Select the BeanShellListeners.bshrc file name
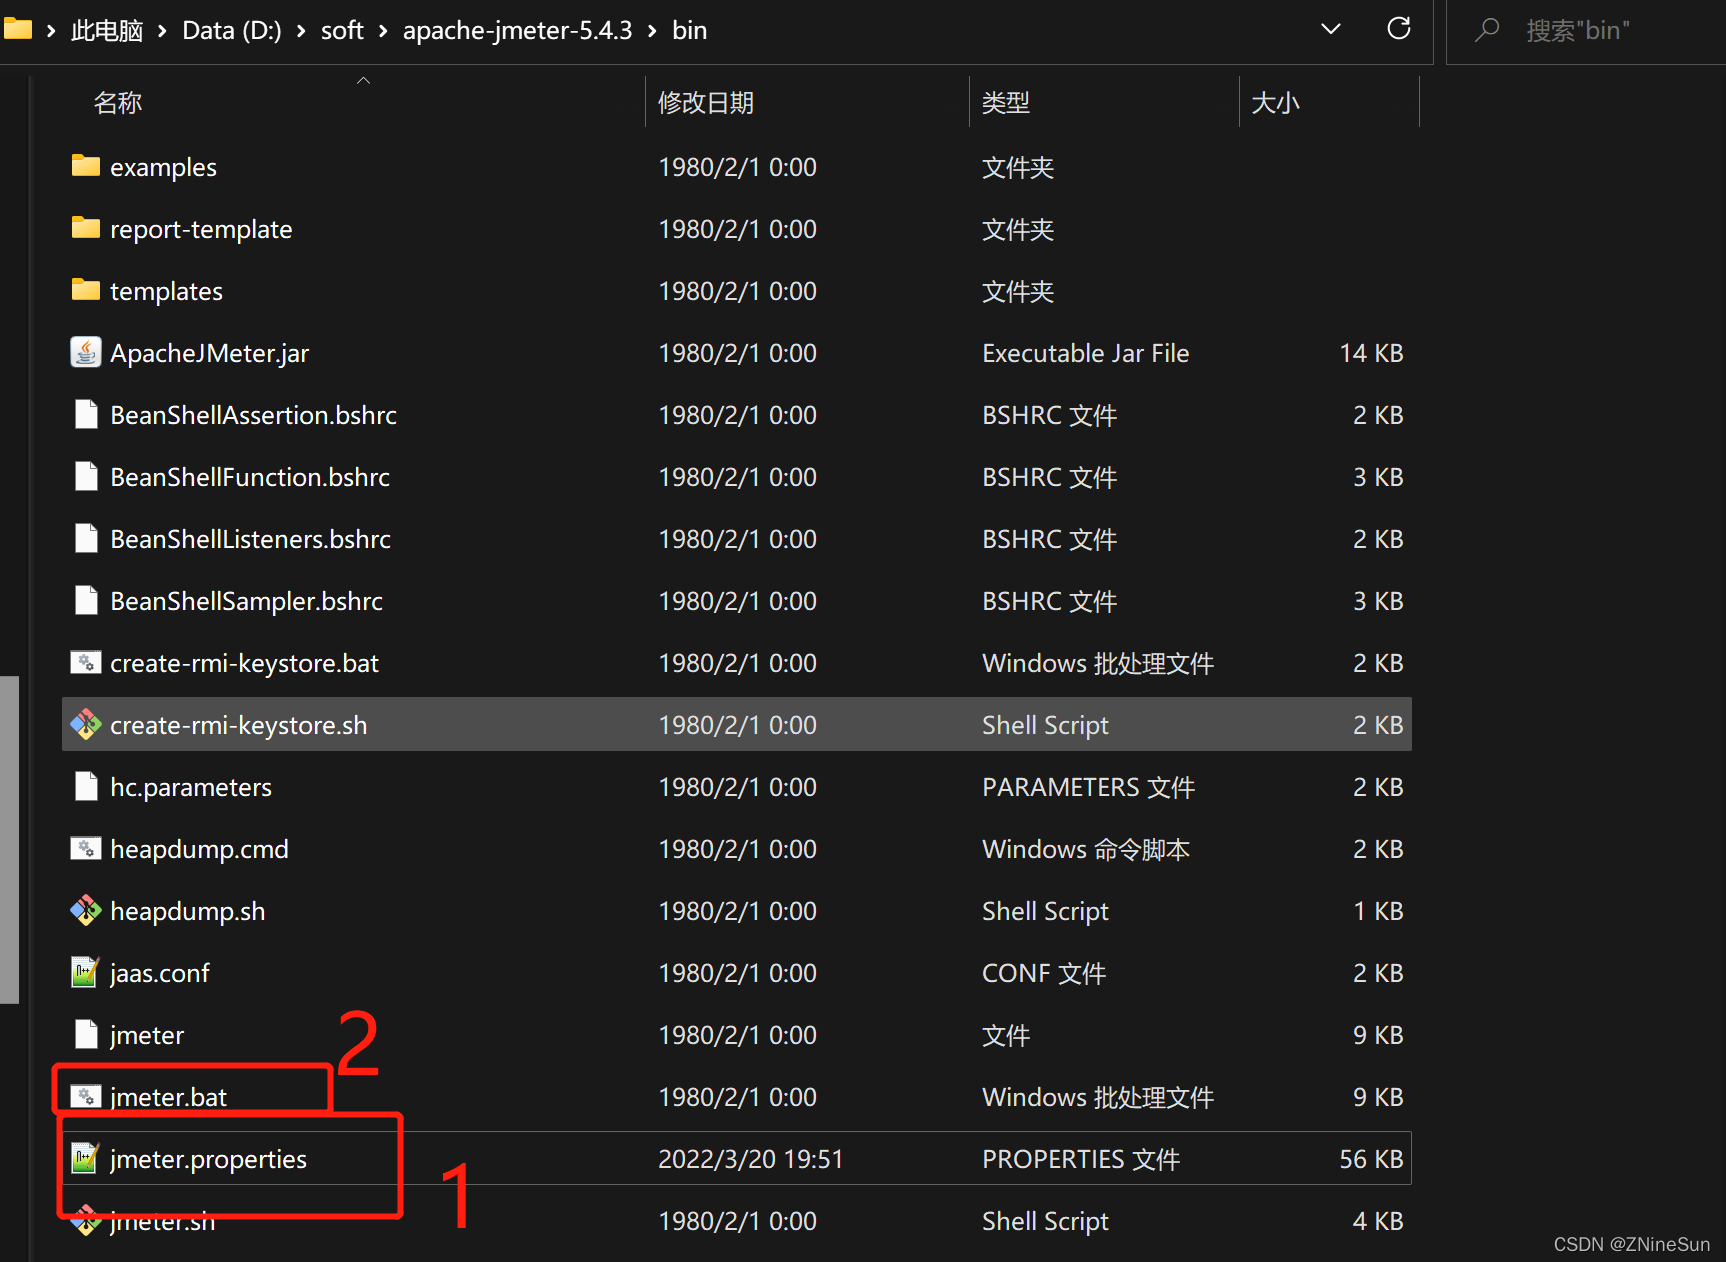Viewport: 1726px width, 1262px height. coord(250,539)
